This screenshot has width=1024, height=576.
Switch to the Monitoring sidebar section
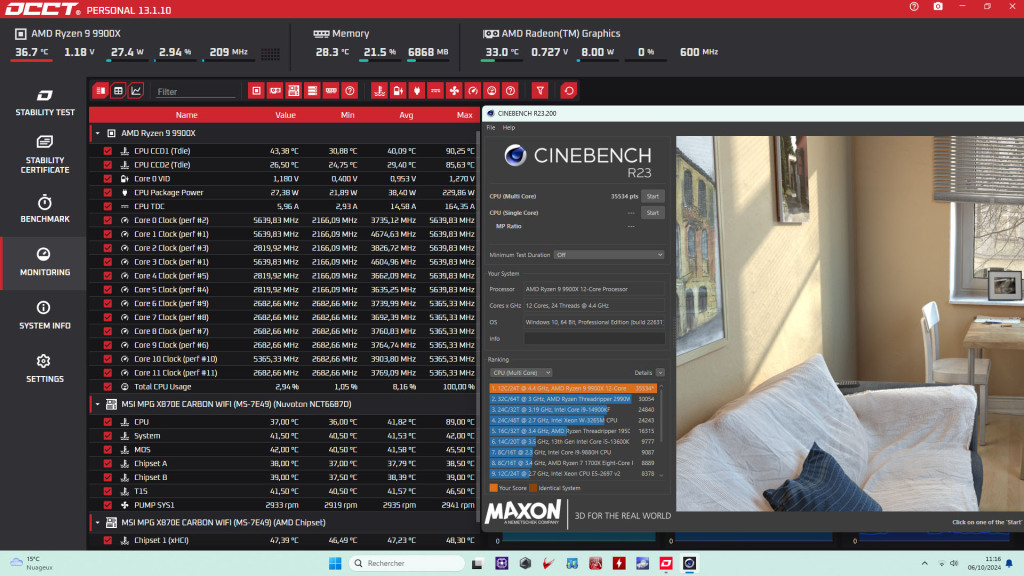44,263
